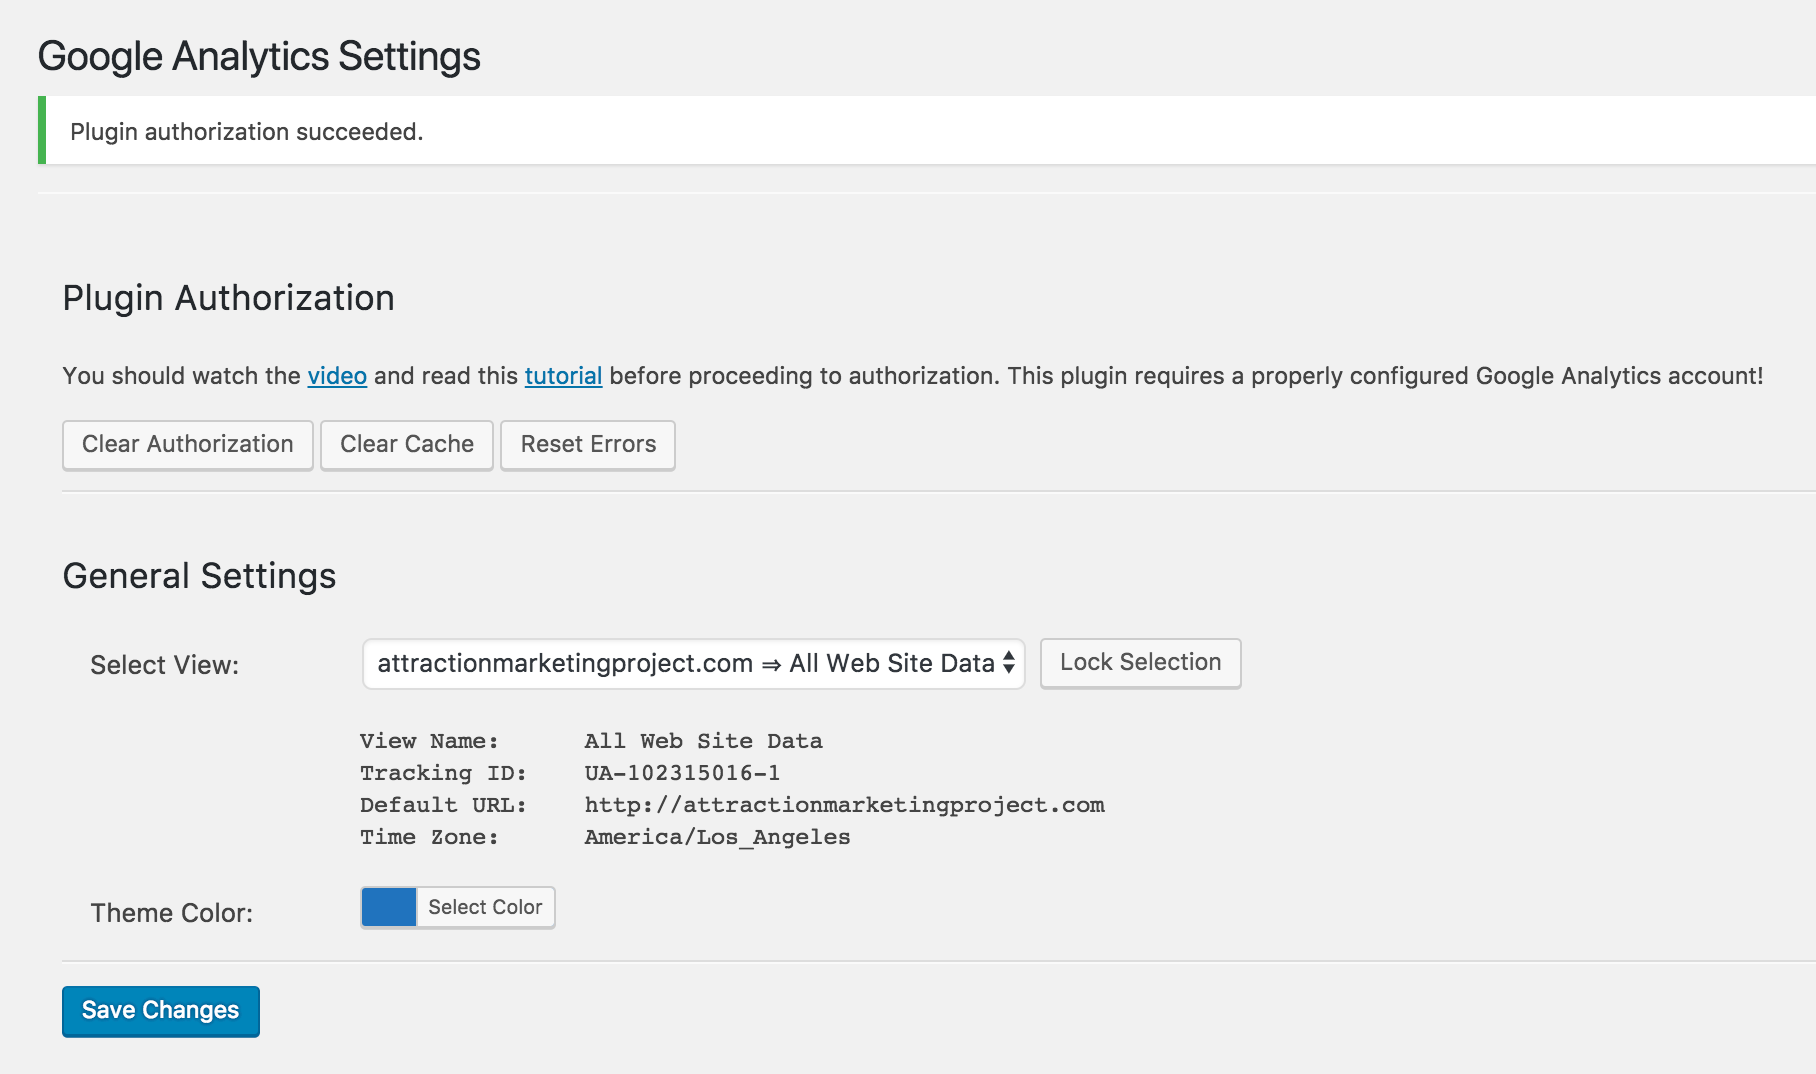Click the 'Select View:' label

pos(165,665)
